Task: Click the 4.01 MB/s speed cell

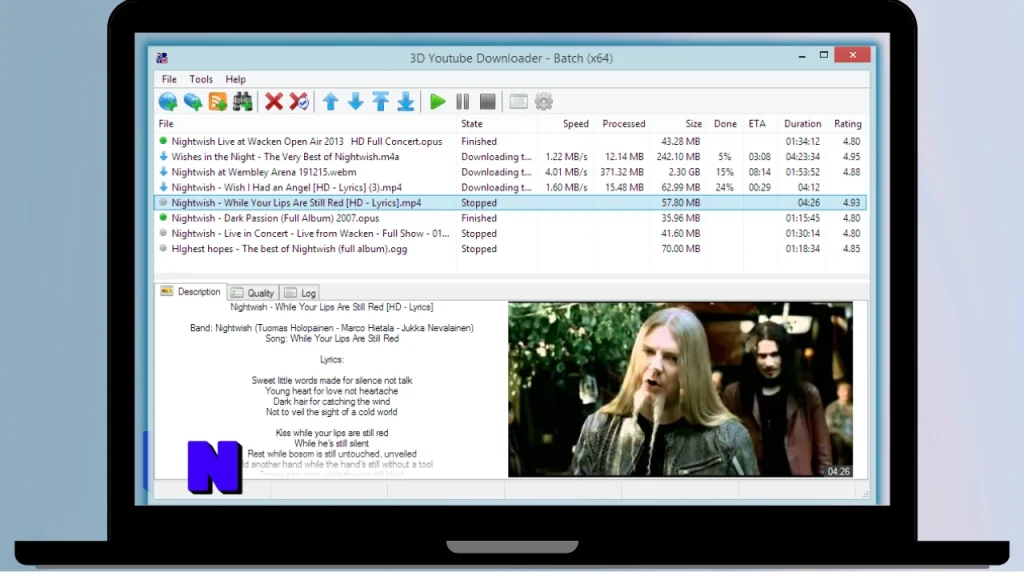Action: pos(566,172)
